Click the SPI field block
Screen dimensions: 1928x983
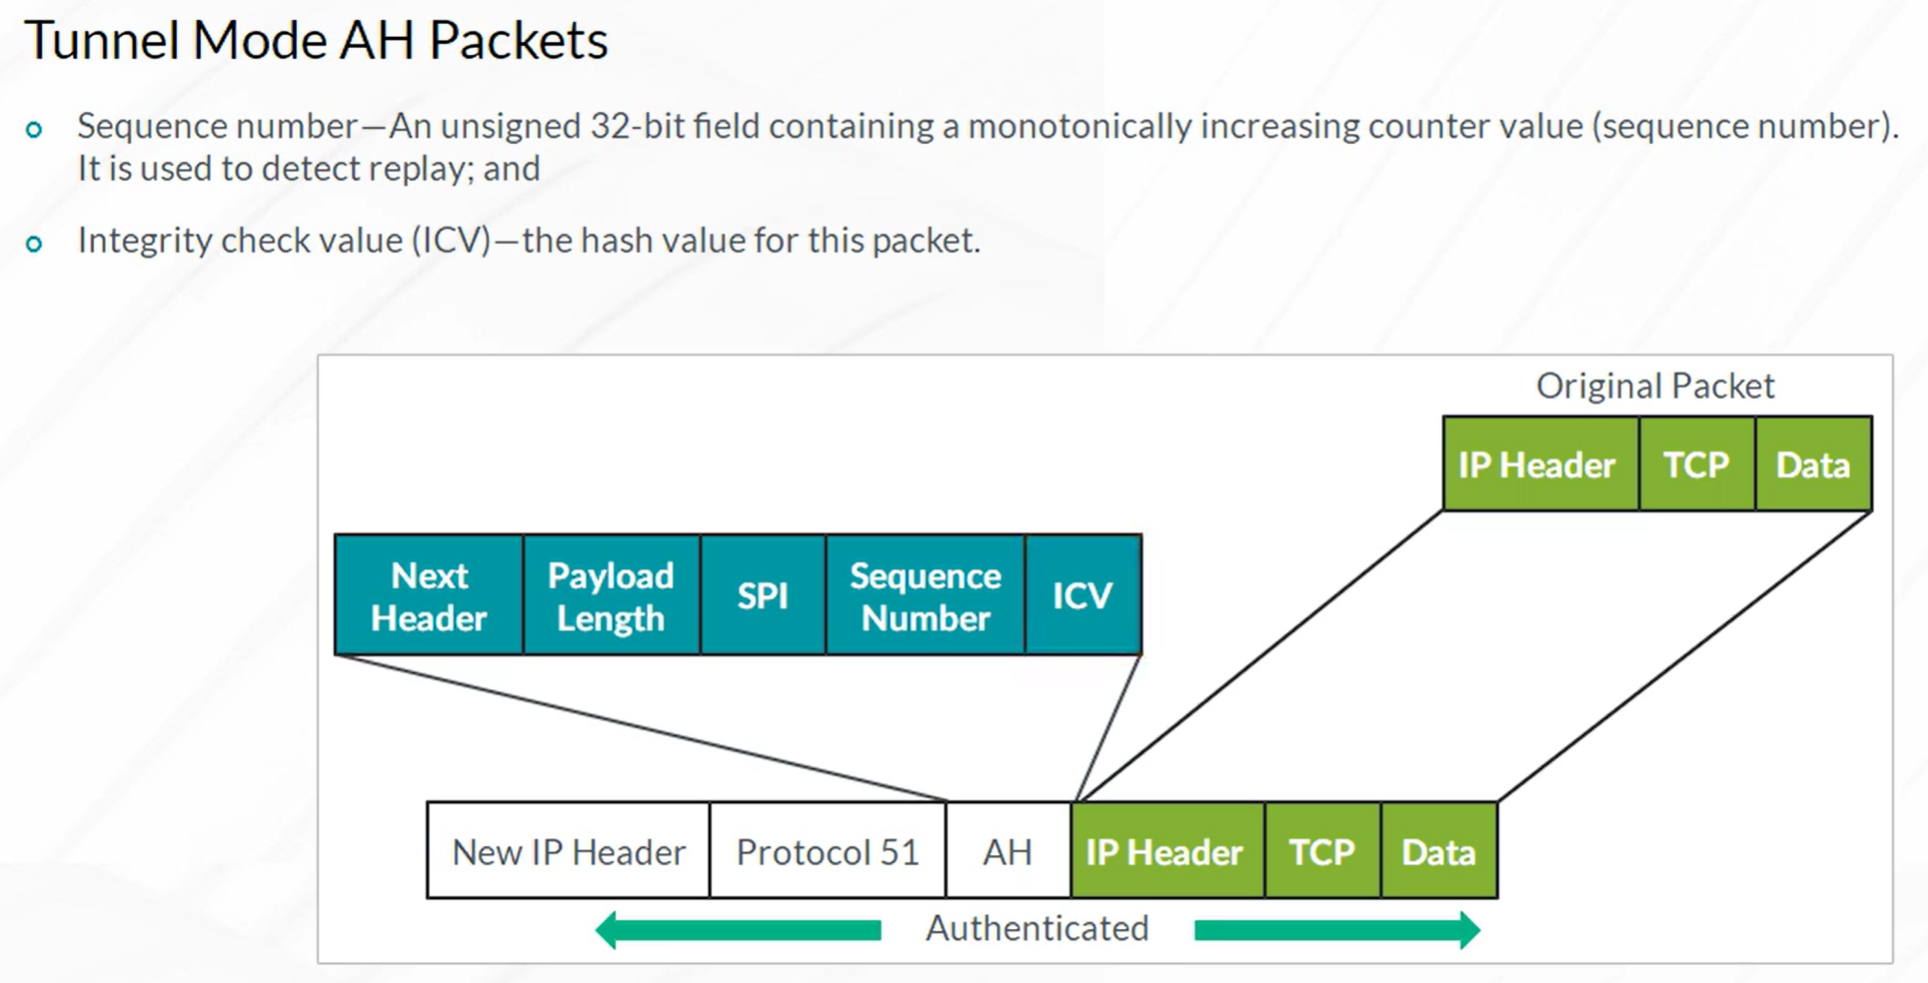[763, 595]
